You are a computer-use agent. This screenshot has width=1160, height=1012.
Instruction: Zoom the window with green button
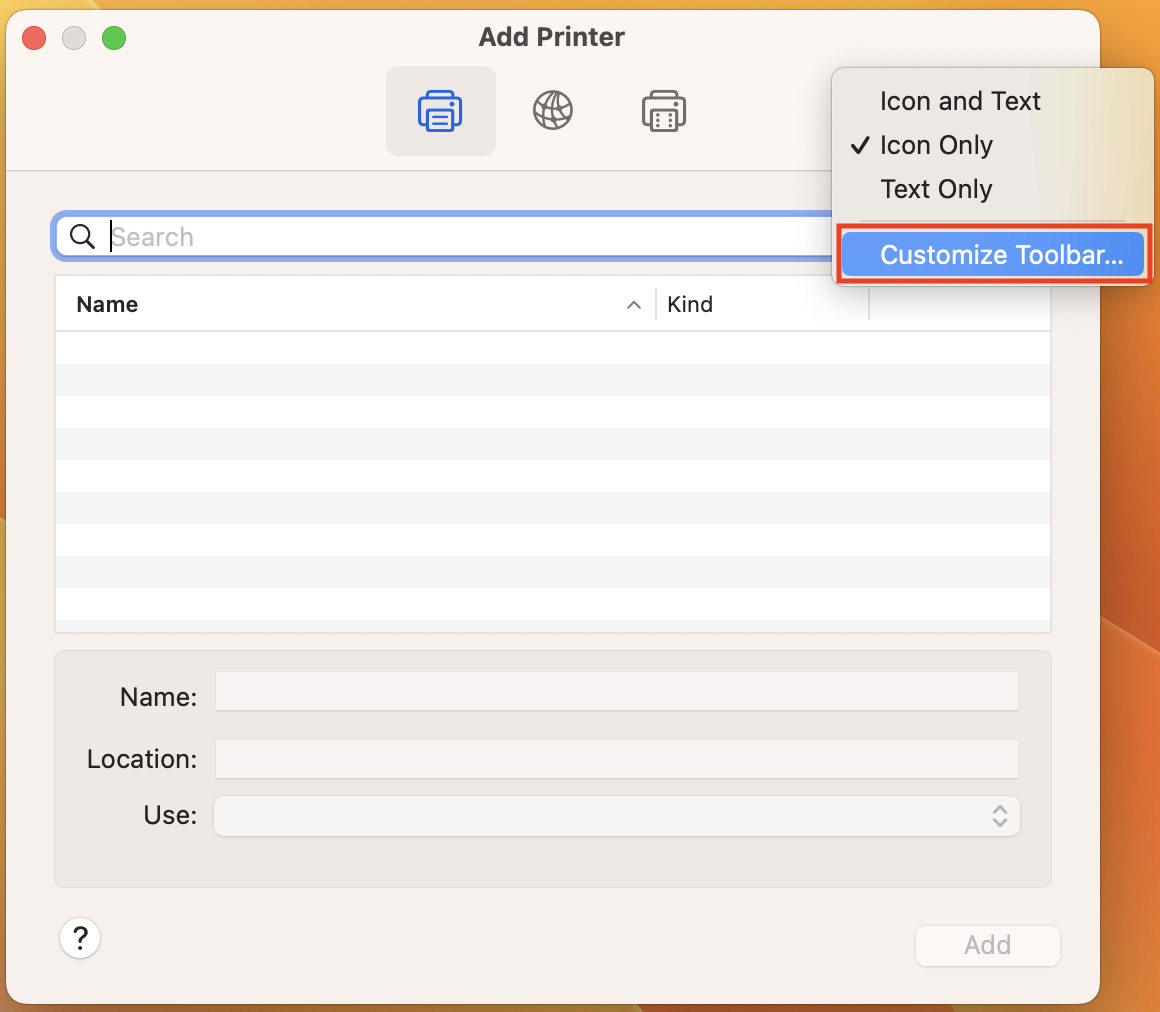click(x=114, y=38)
